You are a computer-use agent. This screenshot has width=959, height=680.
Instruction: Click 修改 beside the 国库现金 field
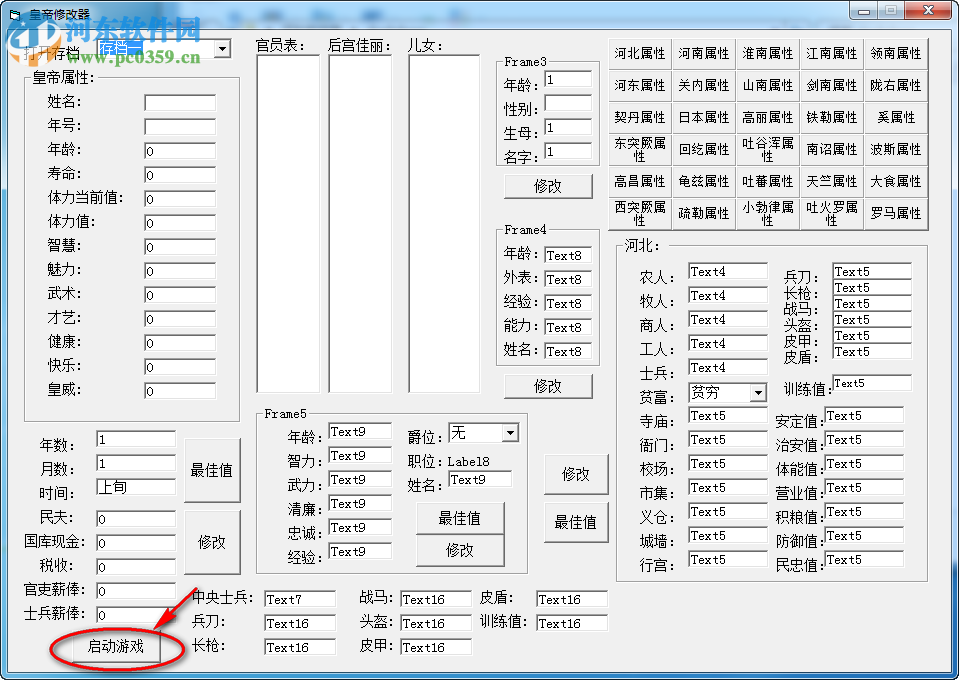(212, 542)
